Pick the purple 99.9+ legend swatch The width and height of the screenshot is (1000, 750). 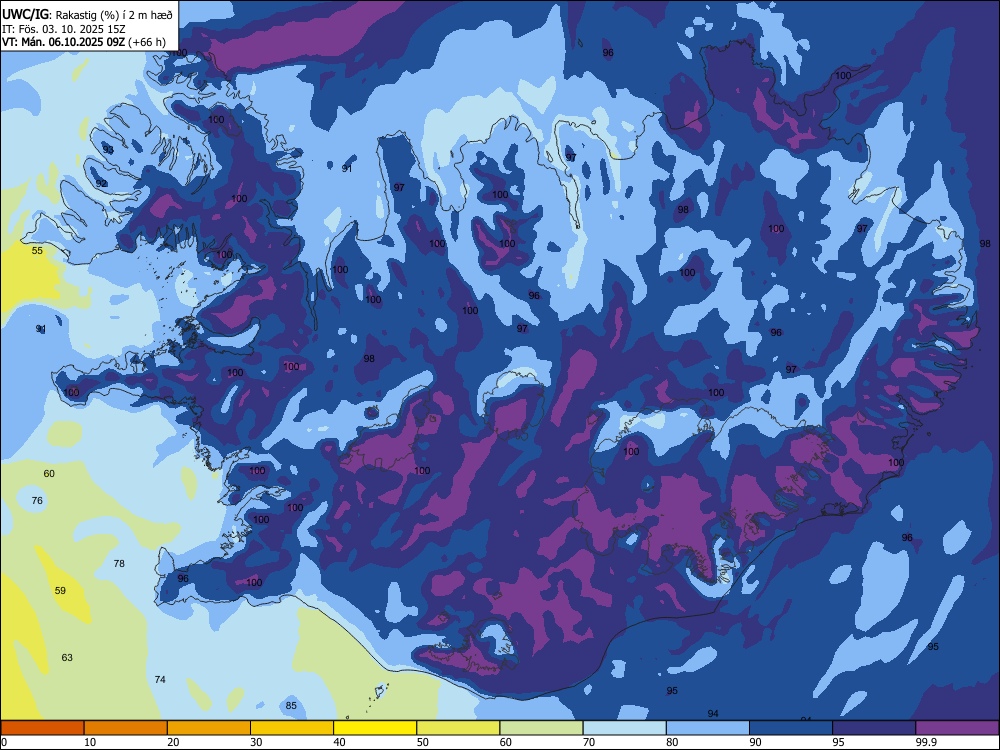(957, 728)
